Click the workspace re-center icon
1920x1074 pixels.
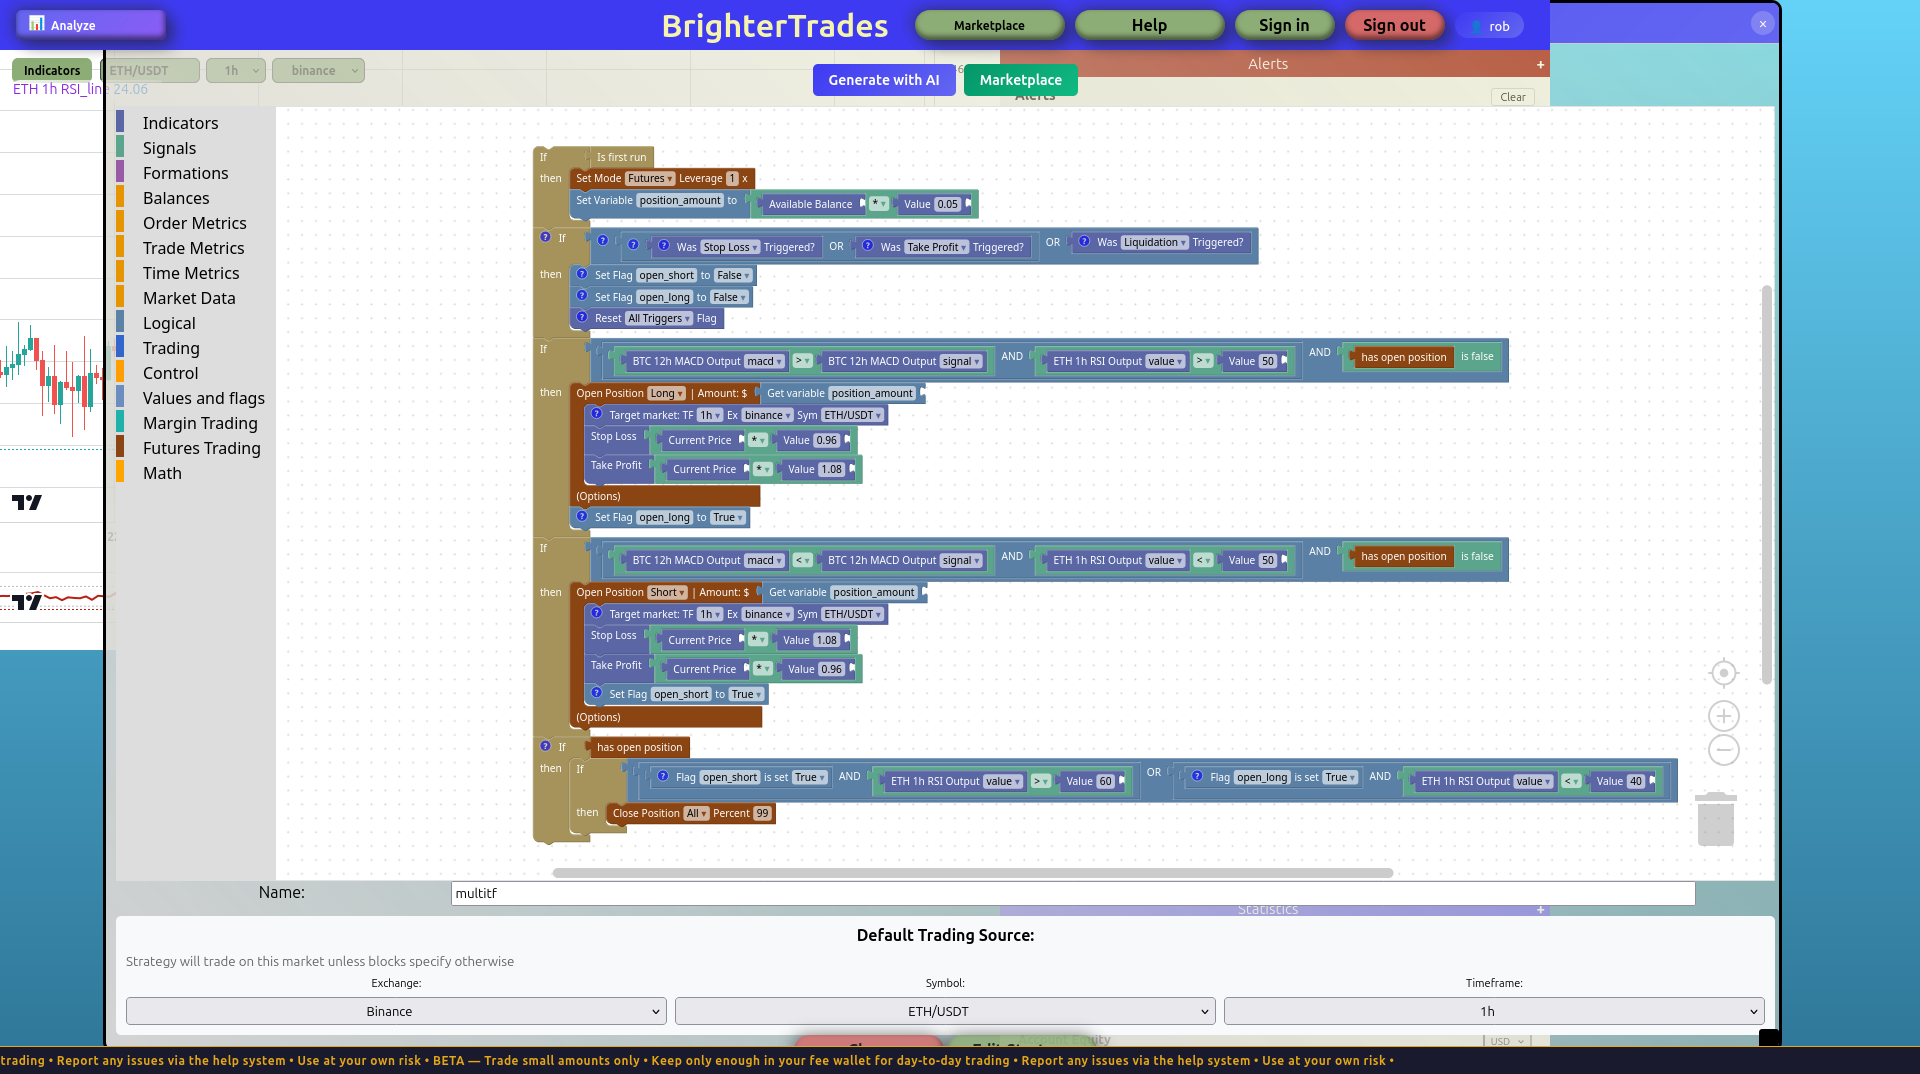(1723, 673)
